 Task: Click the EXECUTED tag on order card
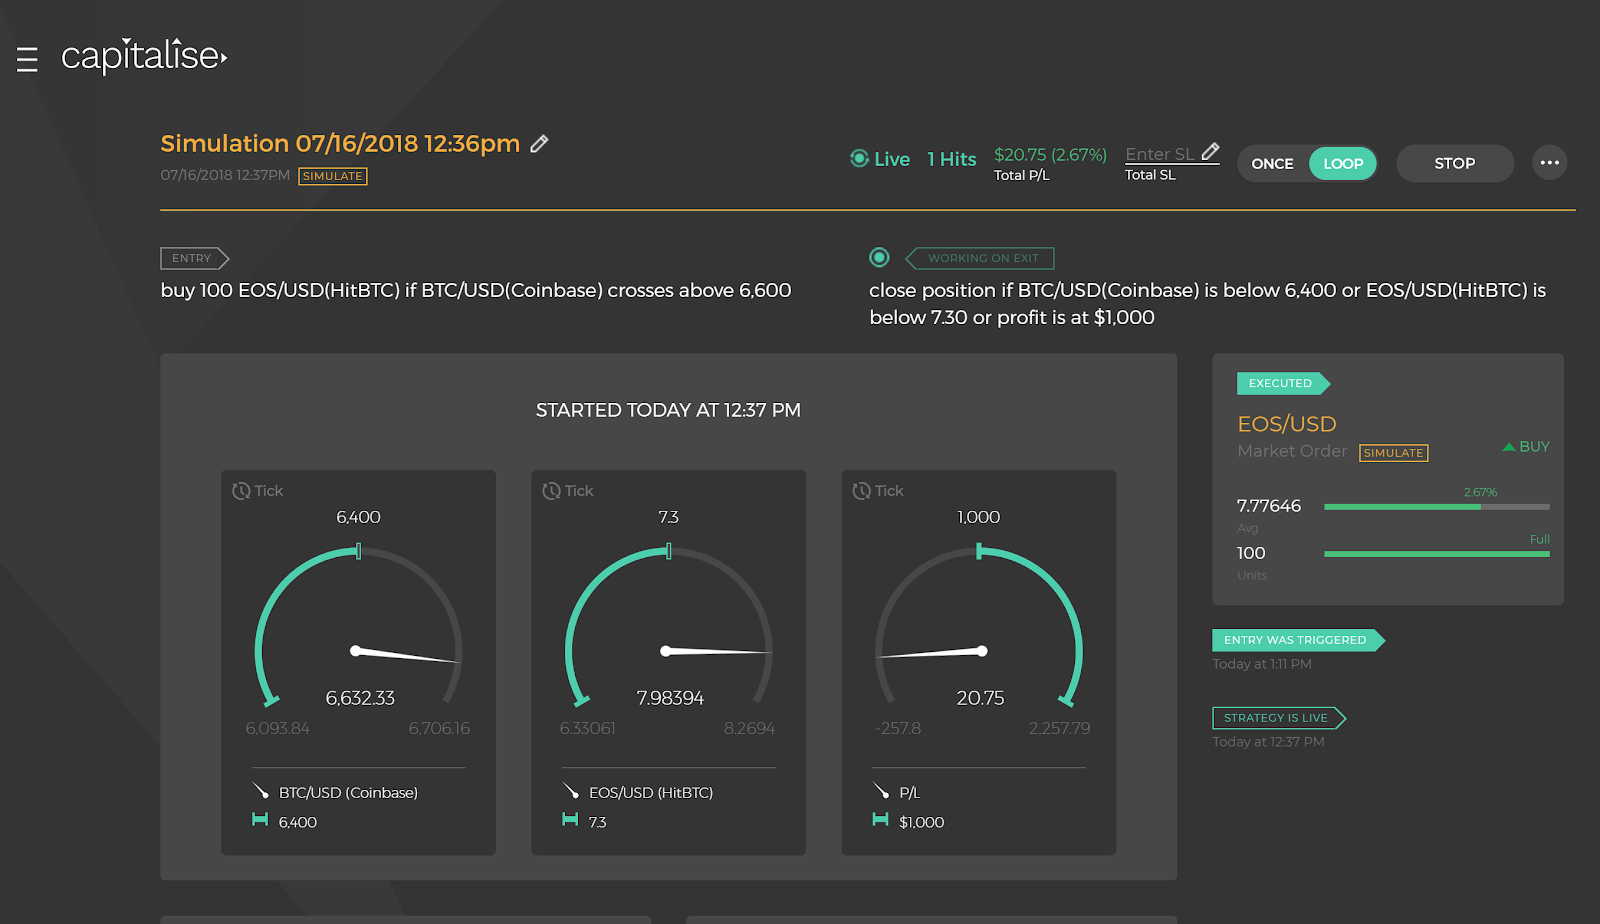(x=1284, y=383)
